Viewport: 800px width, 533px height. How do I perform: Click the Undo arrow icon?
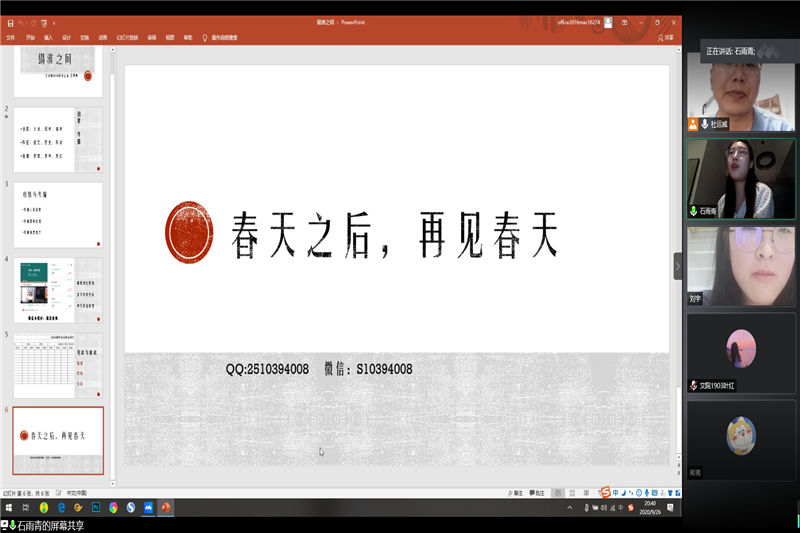(20, 22)
